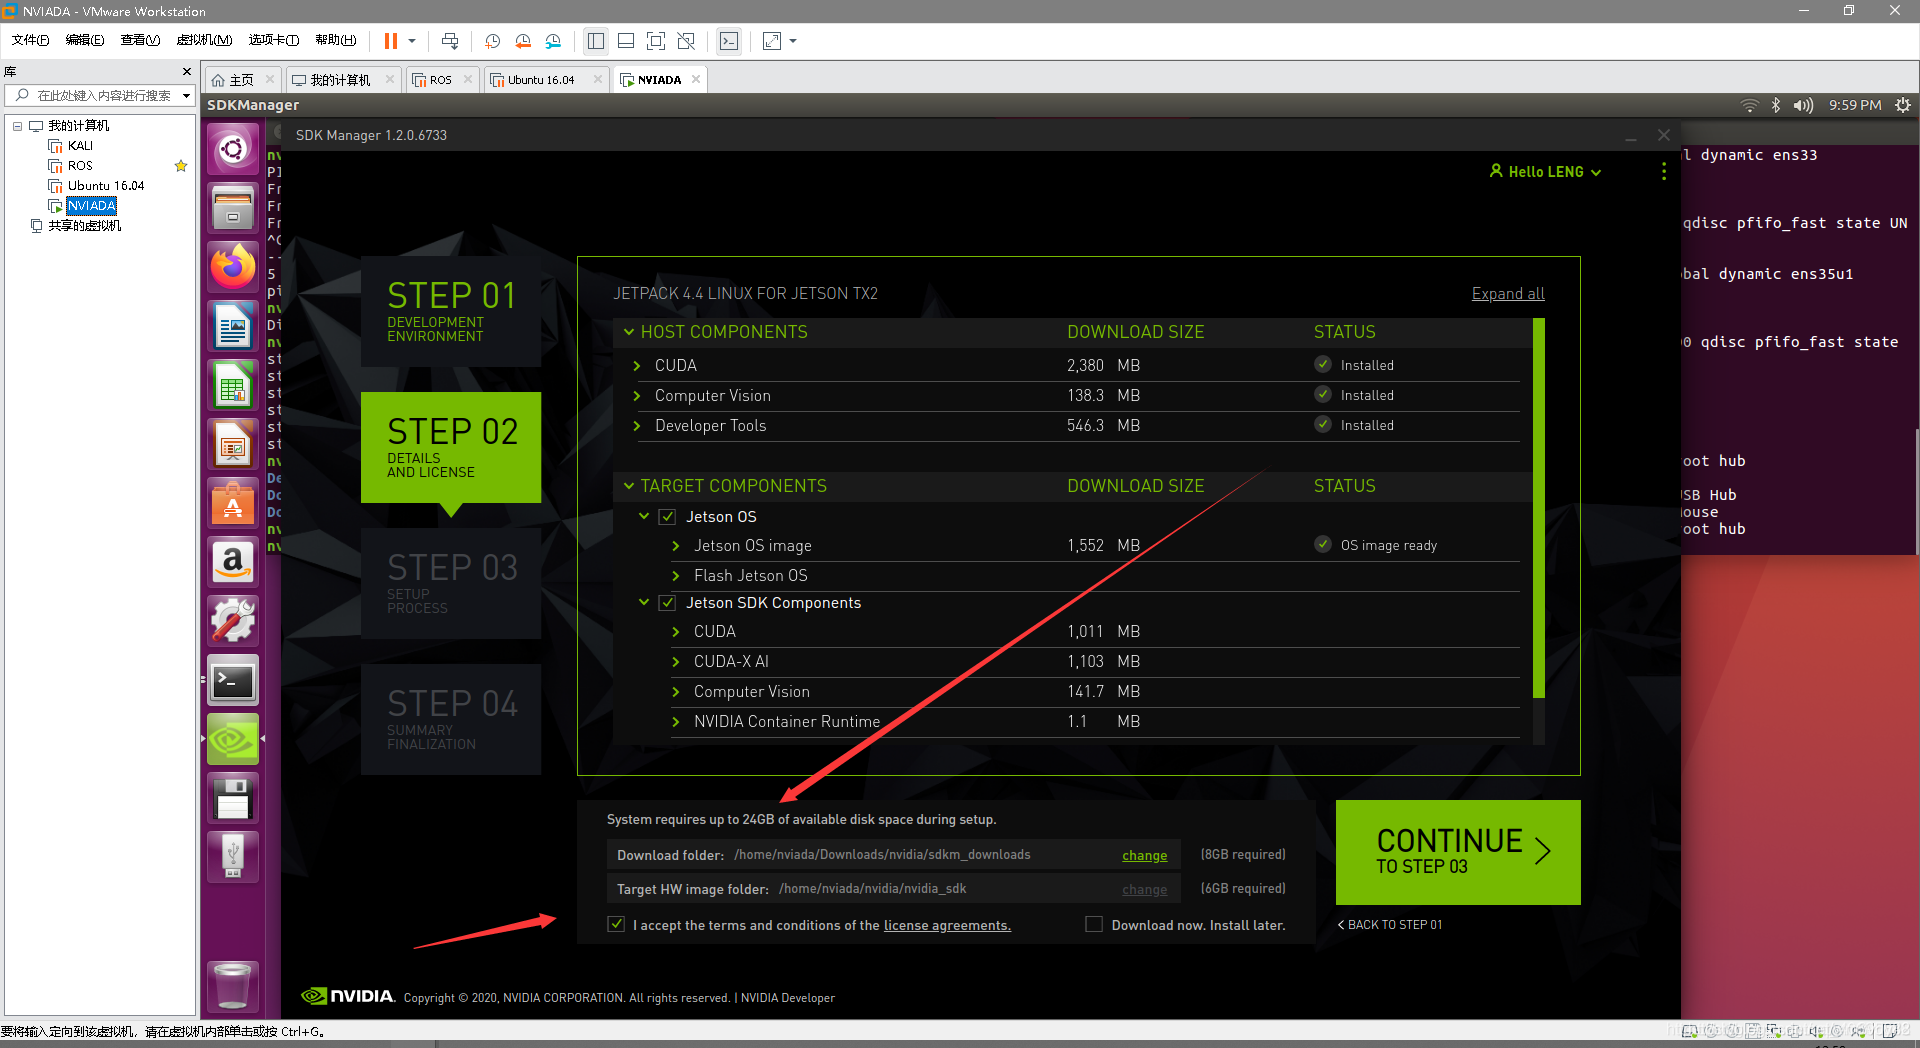
Task: Click CONTINUE TO STEP 03 button
Action: 1458,852
